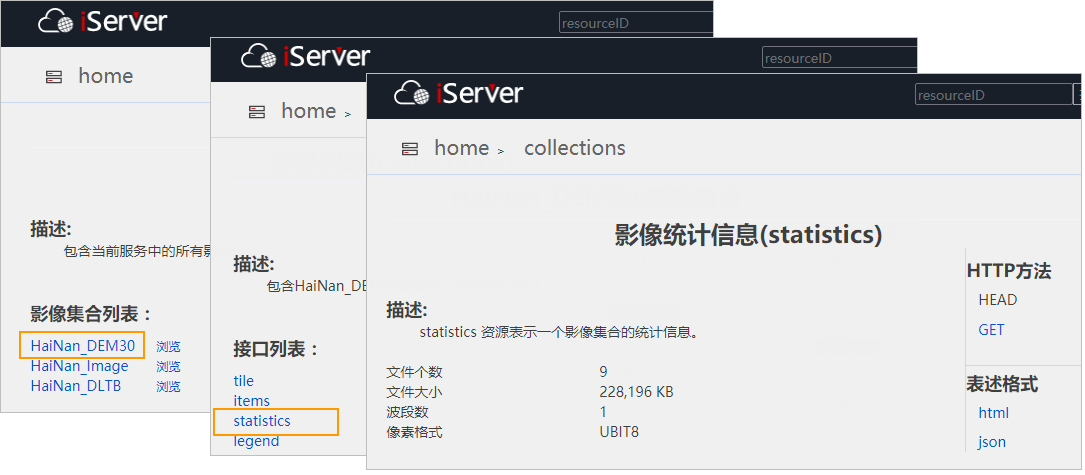Viewport: 1085px width, 475px height.
Task: Click 浏览 next to HaiNan_Image
Action: (168, 367)
